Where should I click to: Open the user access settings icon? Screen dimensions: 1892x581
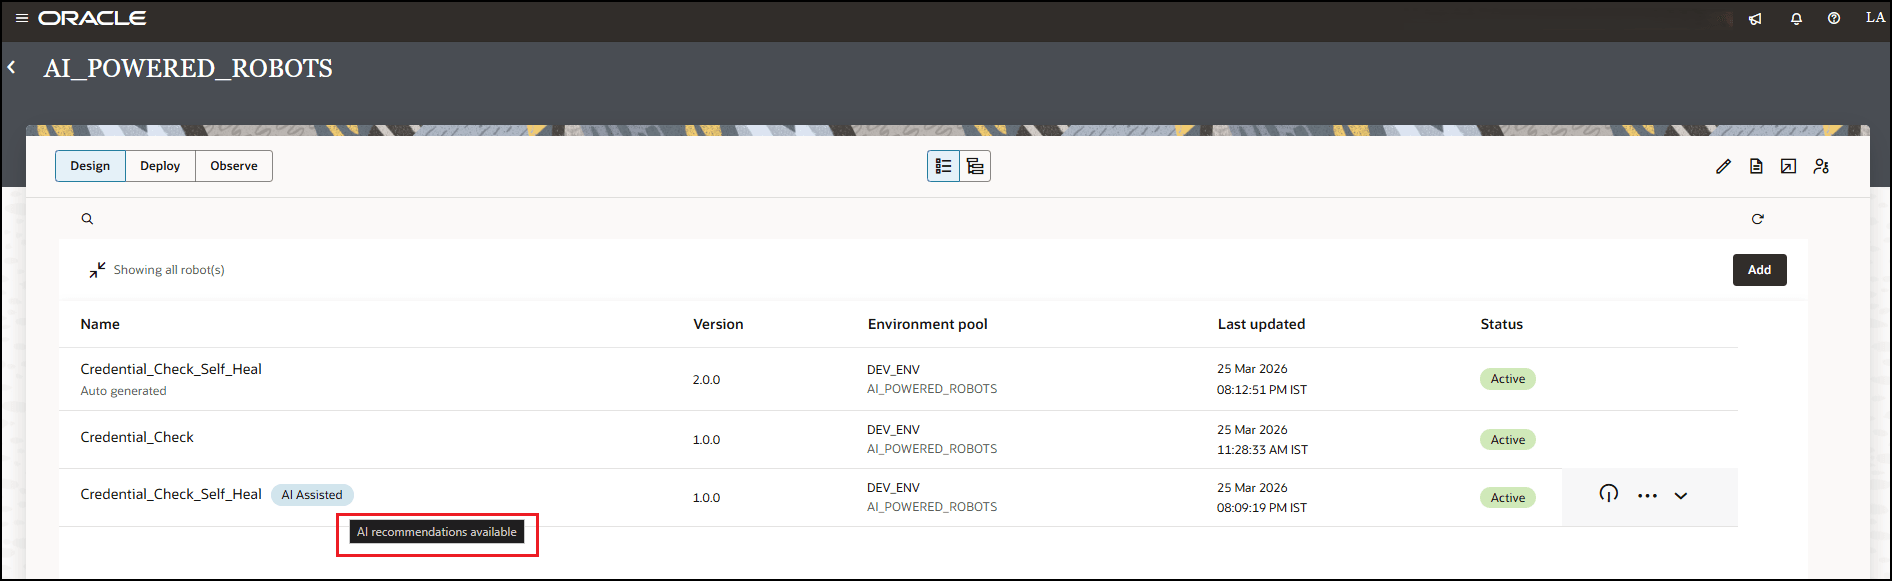pyautogui.click(x=1821, y=166)
